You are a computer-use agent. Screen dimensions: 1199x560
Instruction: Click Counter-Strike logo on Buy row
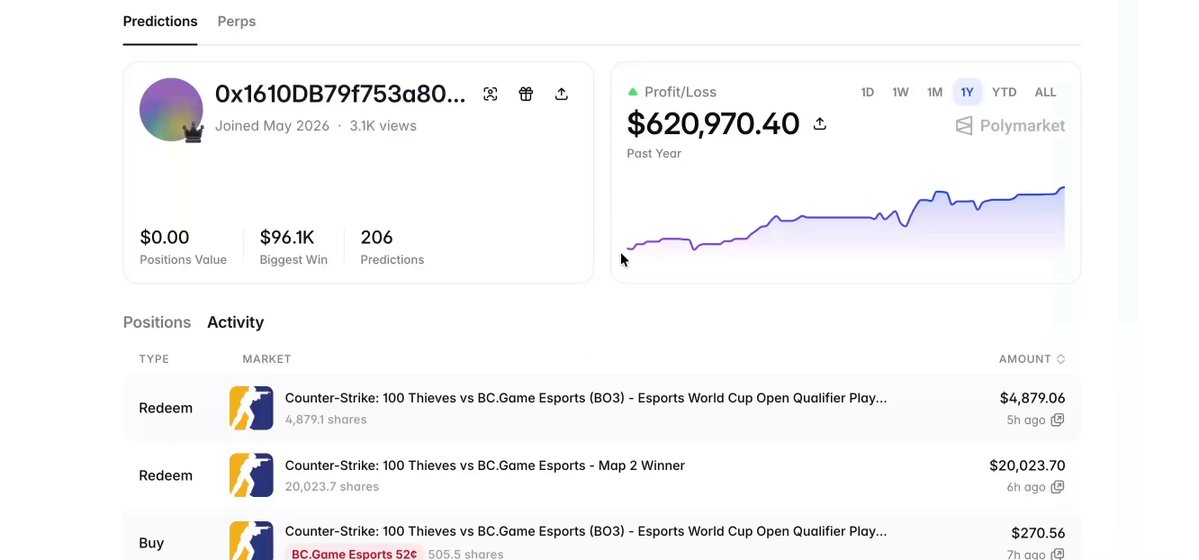point(252,541)
